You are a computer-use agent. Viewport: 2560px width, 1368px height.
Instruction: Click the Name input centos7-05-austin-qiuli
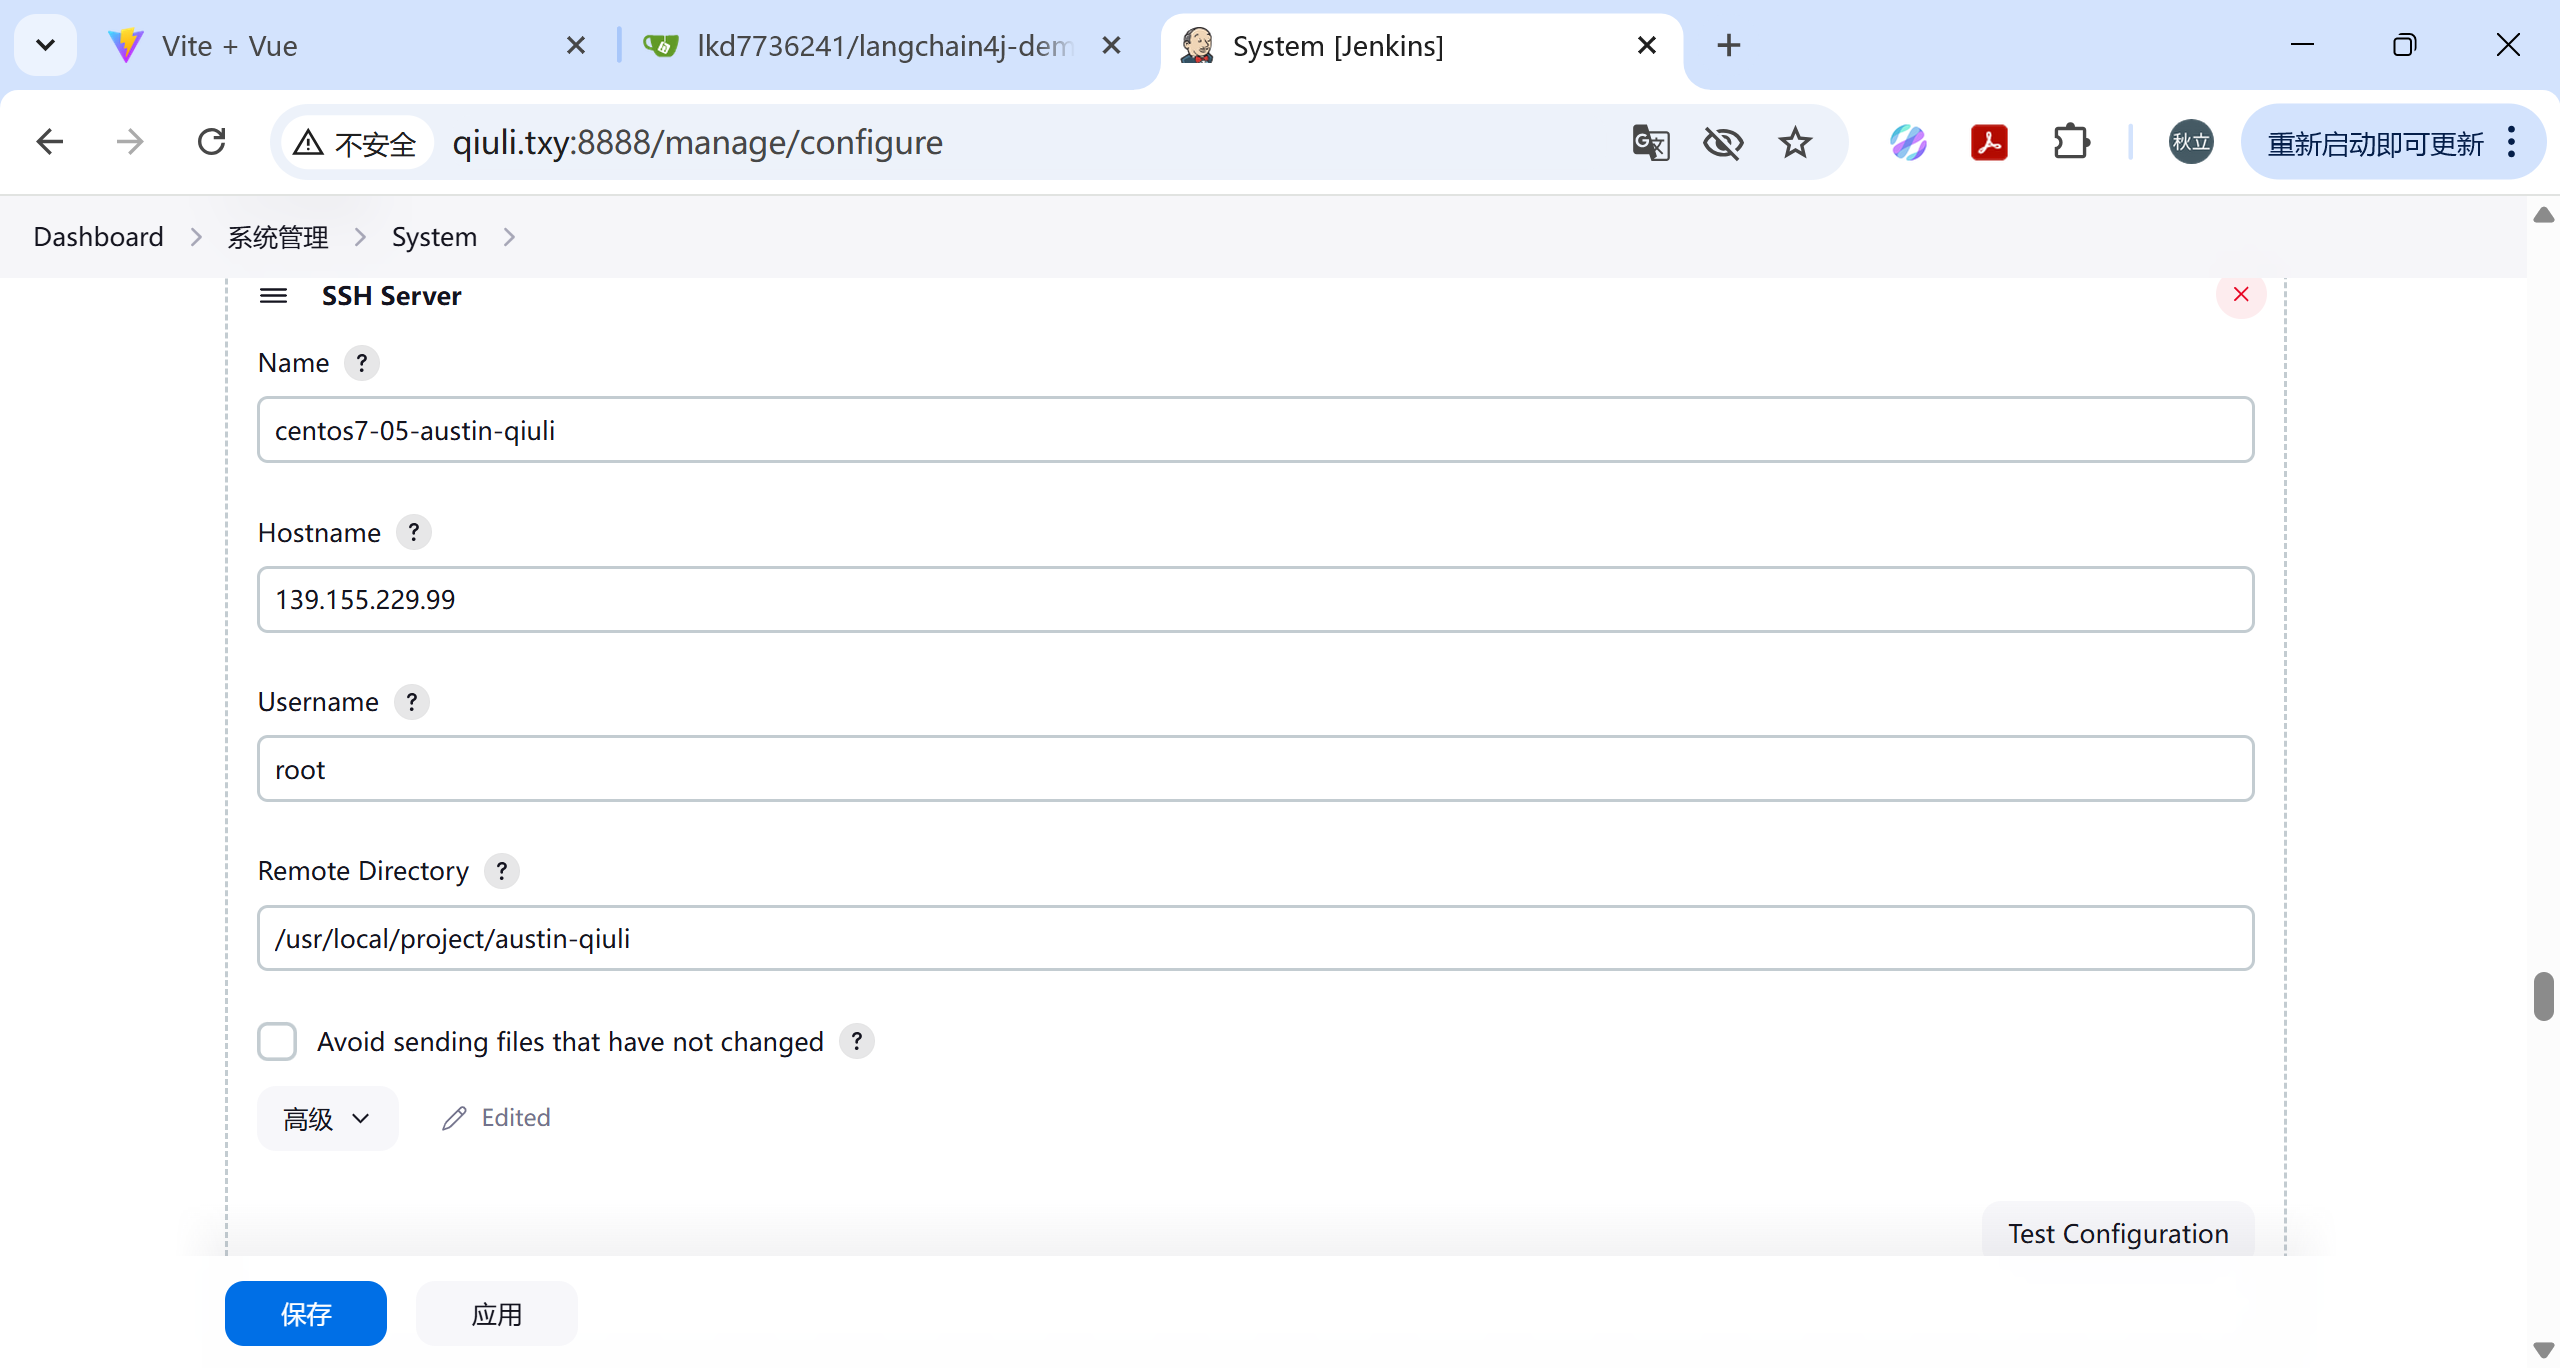1256,430
